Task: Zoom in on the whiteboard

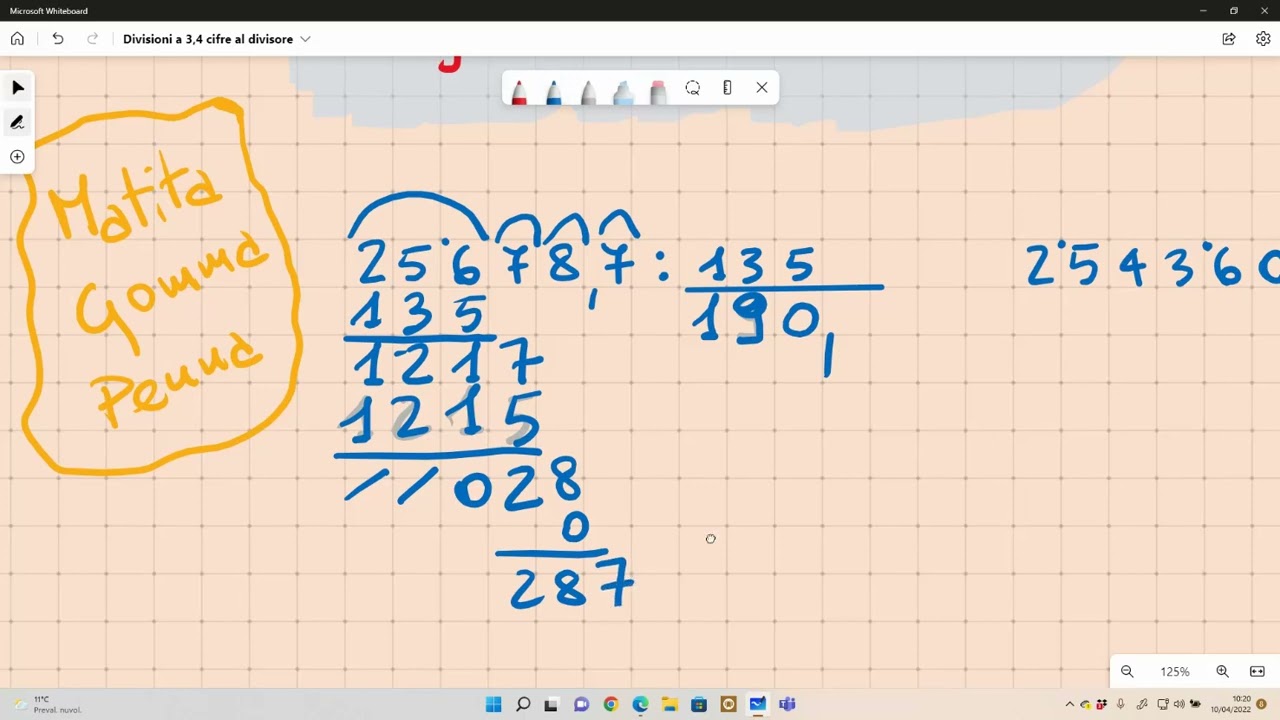Action: click(x=1222, y=672)
